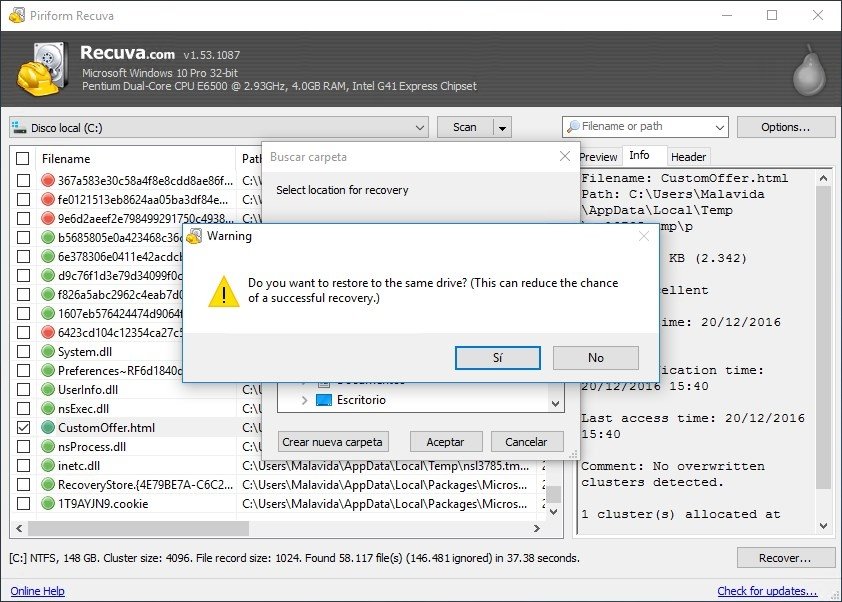
Task: Confirm restore with the Sí button
Action: coord(498,358)
